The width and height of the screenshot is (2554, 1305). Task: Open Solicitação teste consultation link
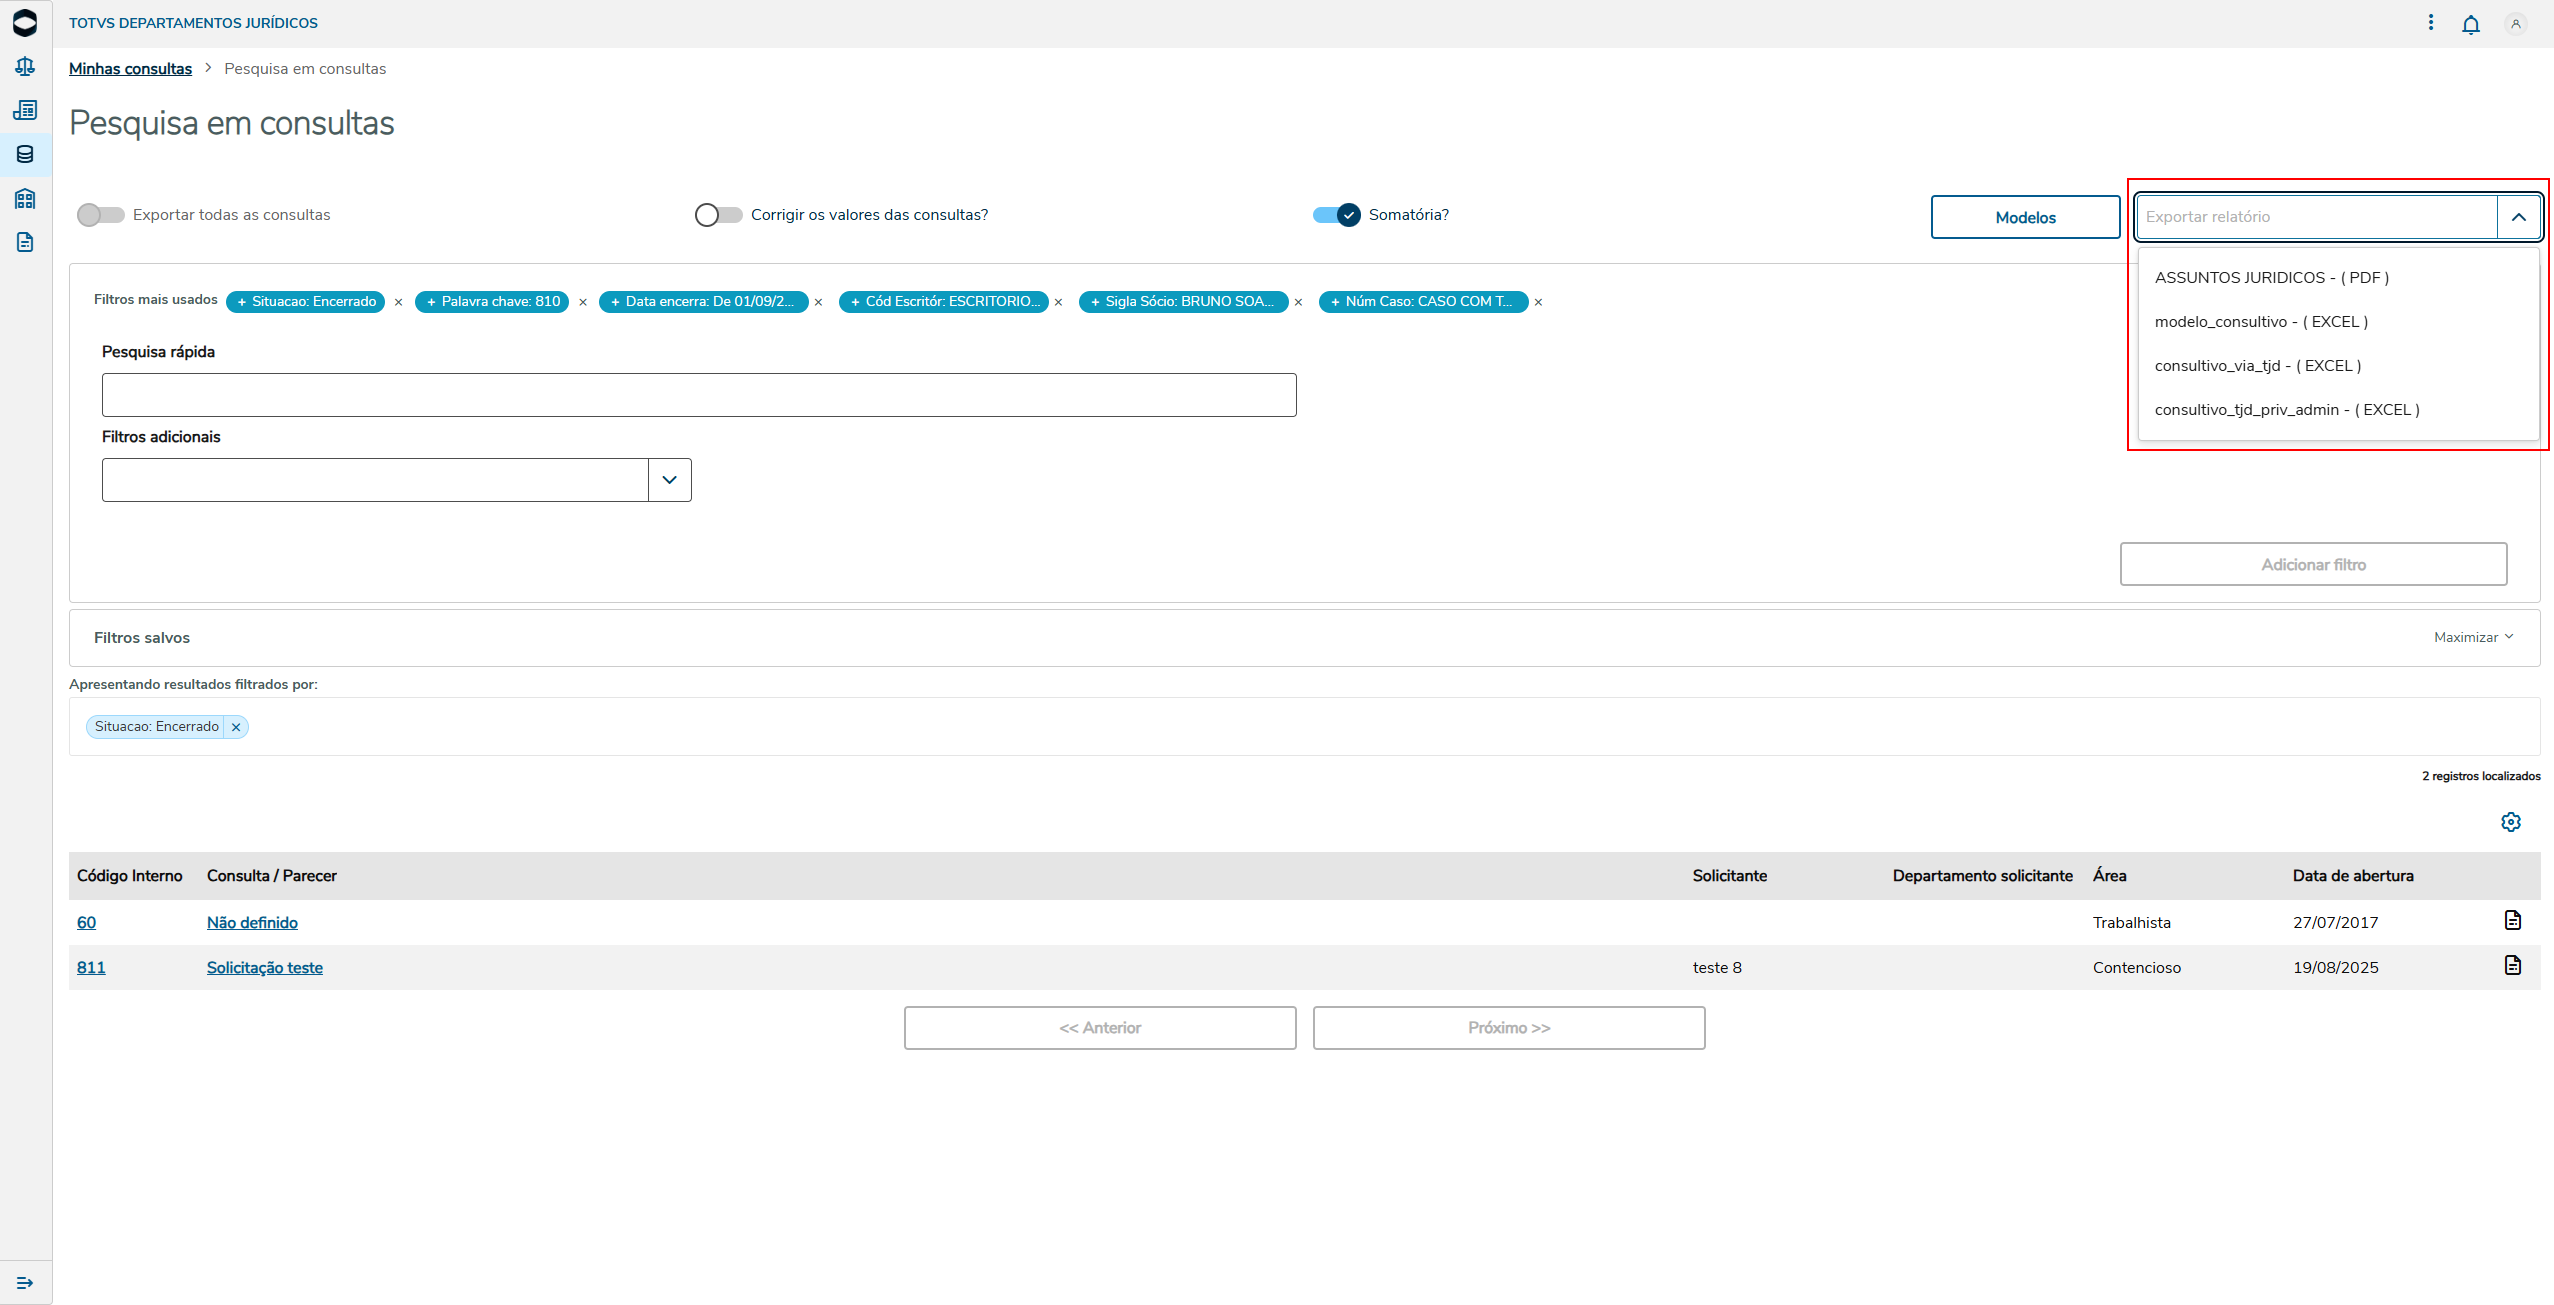pos(264,967)
